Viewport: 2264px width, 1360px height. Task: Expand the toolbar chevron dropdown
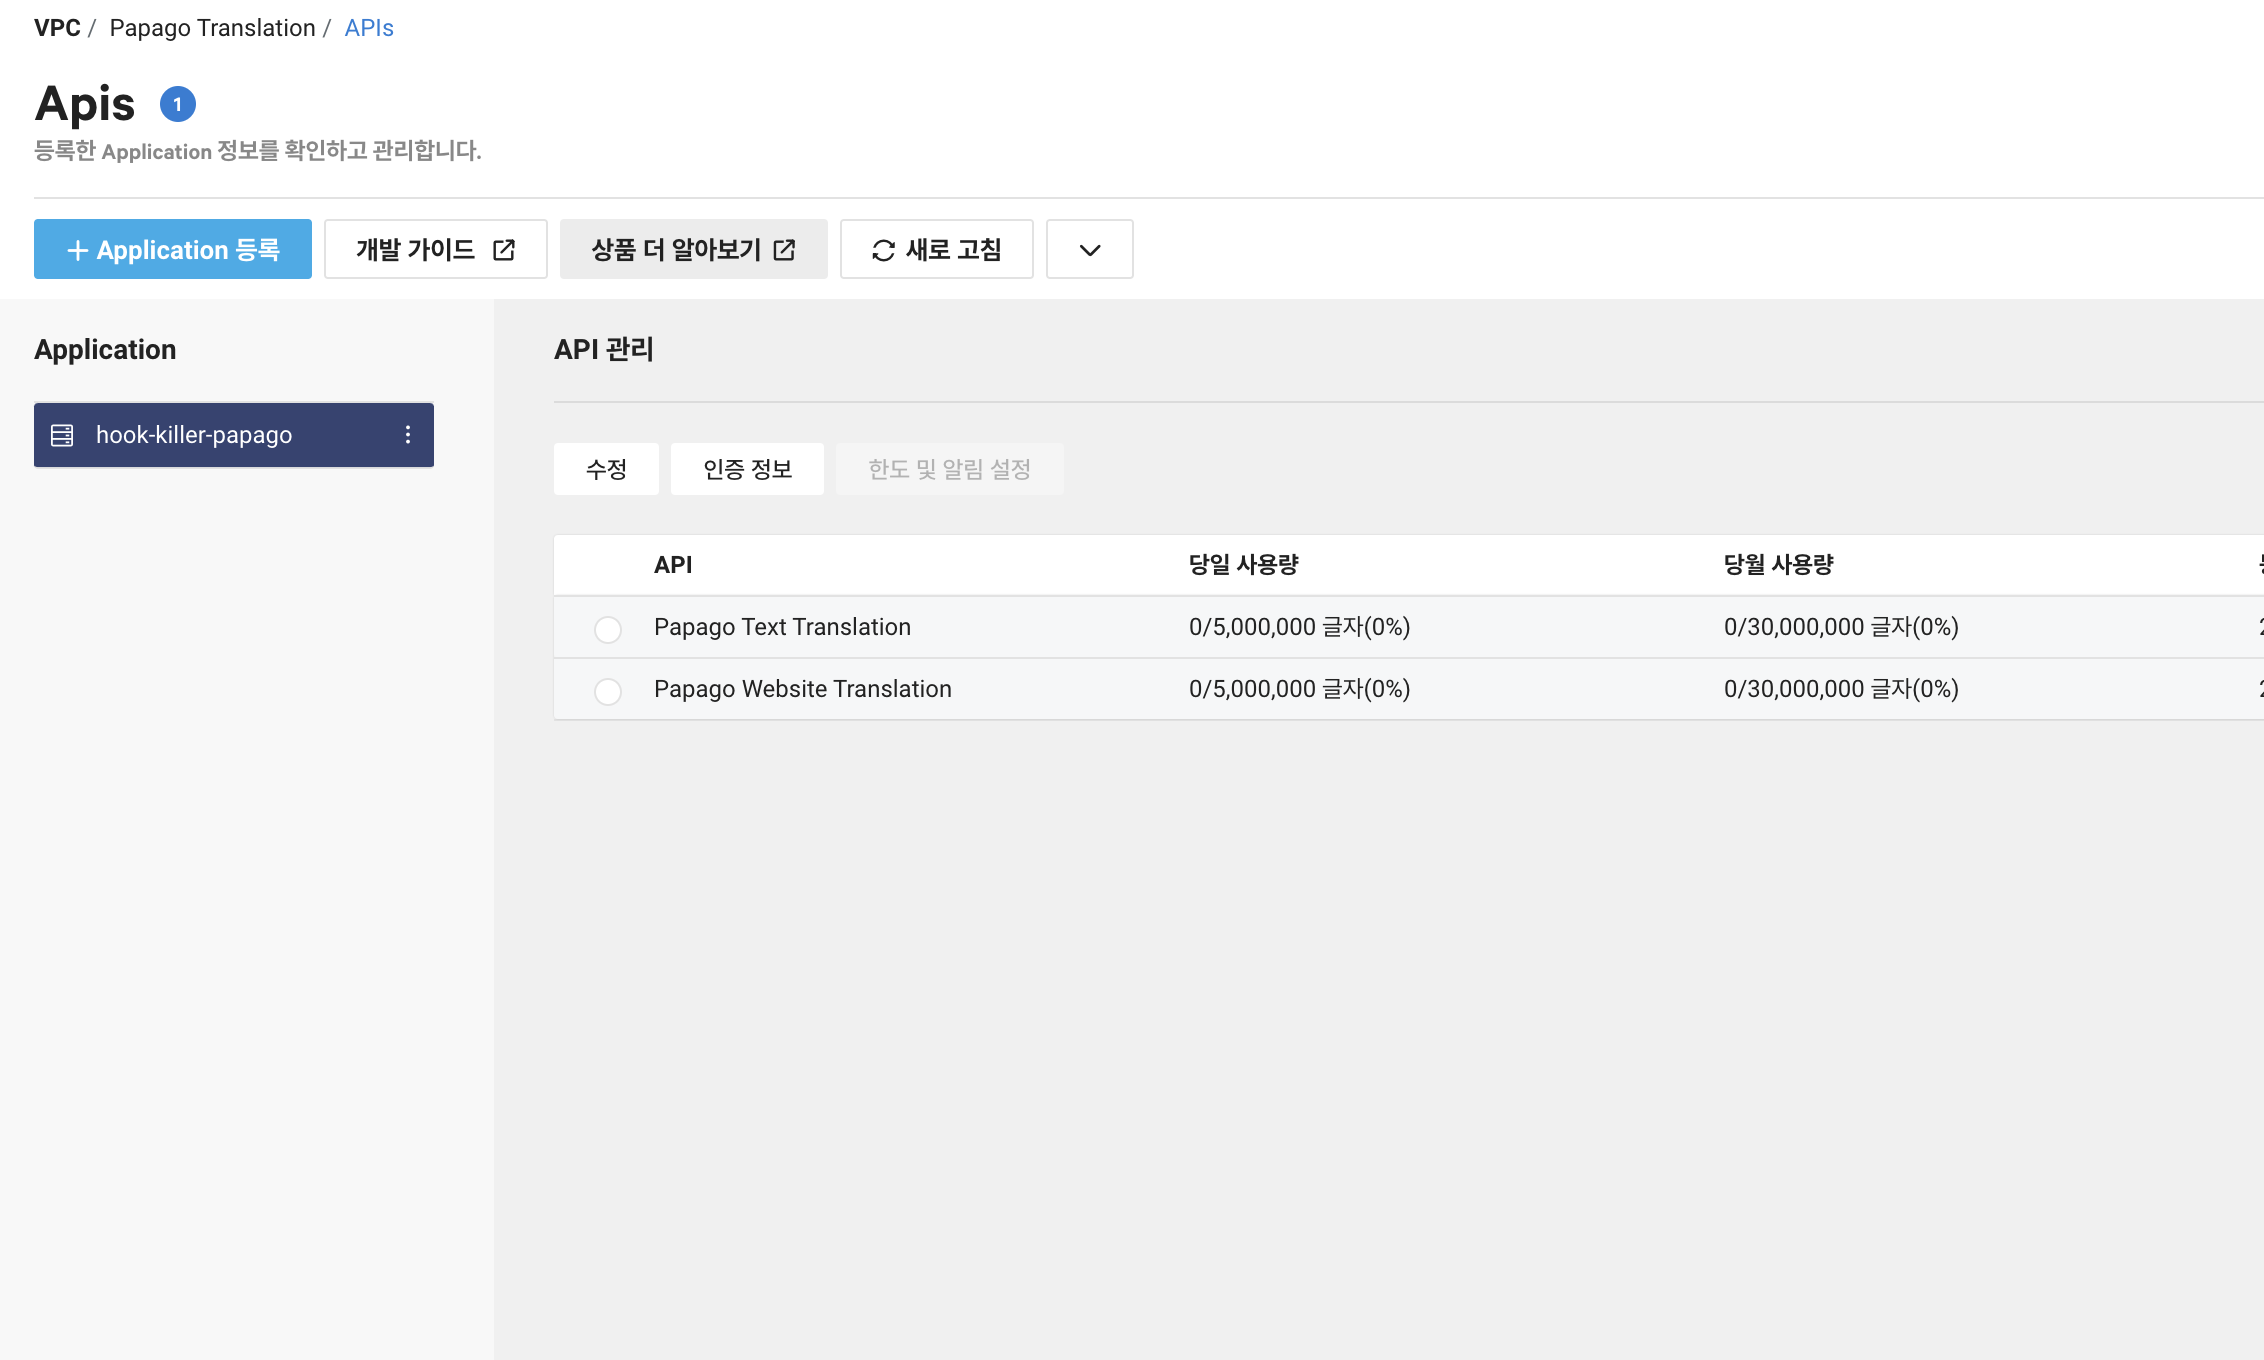click(x=1089, y=250)
